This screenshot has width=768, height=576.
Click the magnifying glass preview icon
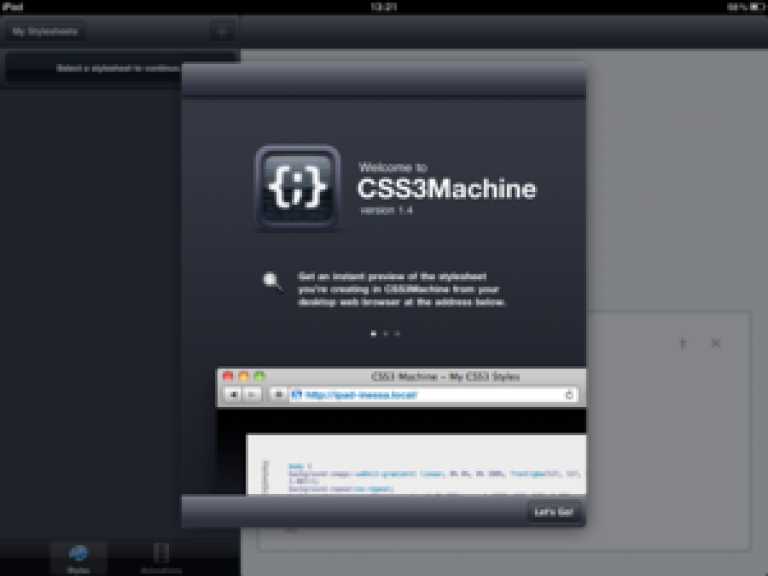point(272,283)
